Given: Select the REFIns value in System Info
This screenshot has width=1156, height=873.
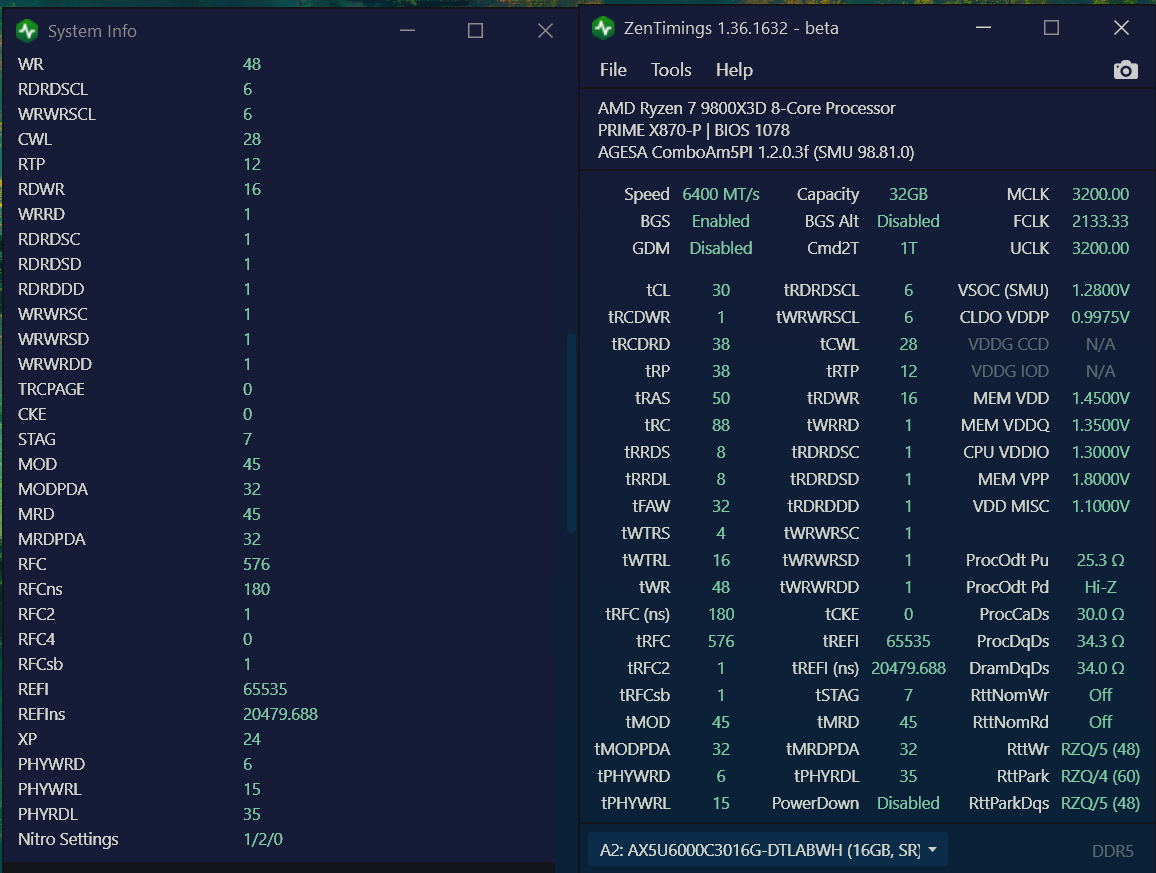Looking at the screenshot, I should (x=280, y=714).
